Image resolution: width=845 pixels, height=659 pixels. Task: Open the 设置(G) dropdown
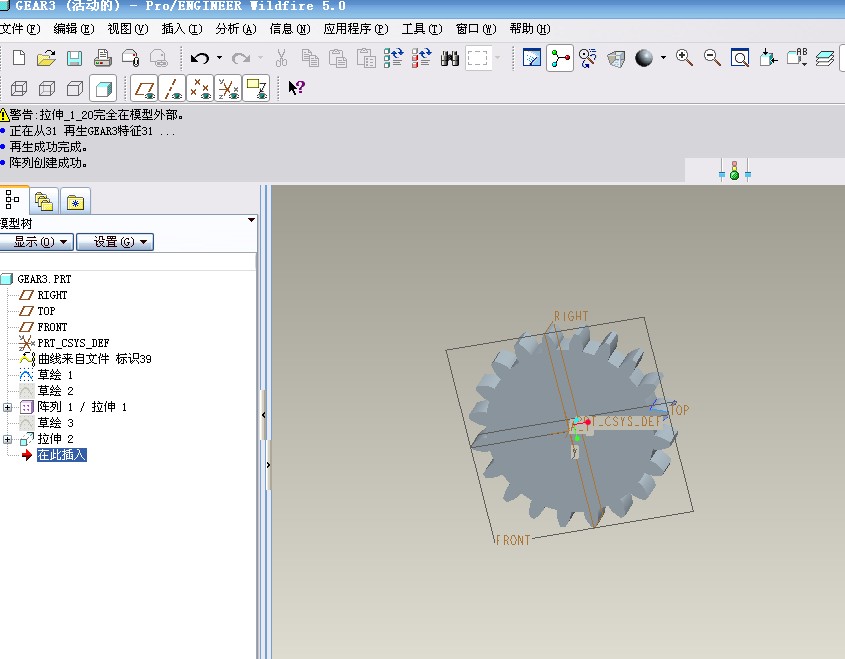tap(115, 242)
